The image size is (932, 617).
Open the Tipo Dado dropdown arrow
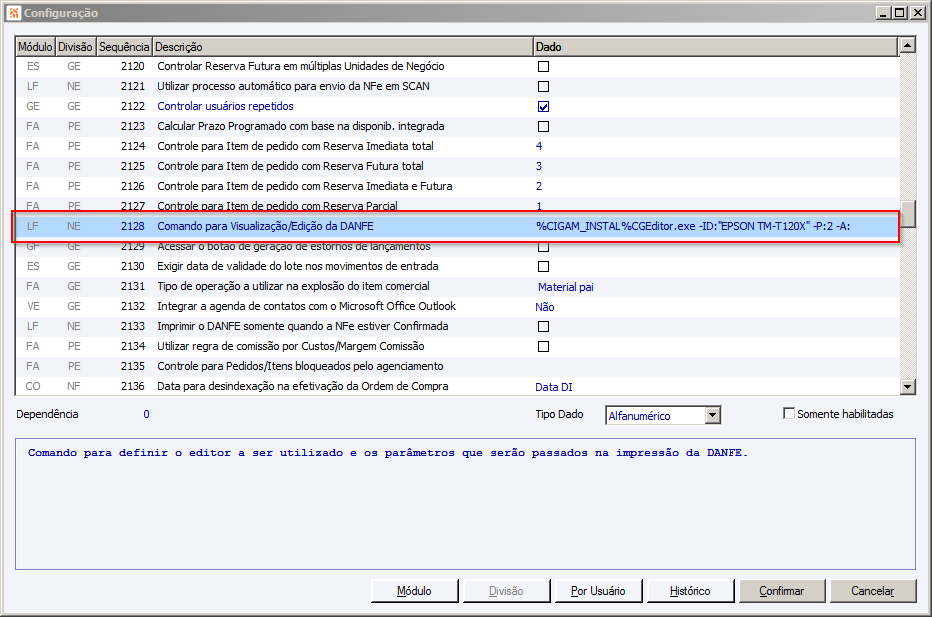click(713, 415)
